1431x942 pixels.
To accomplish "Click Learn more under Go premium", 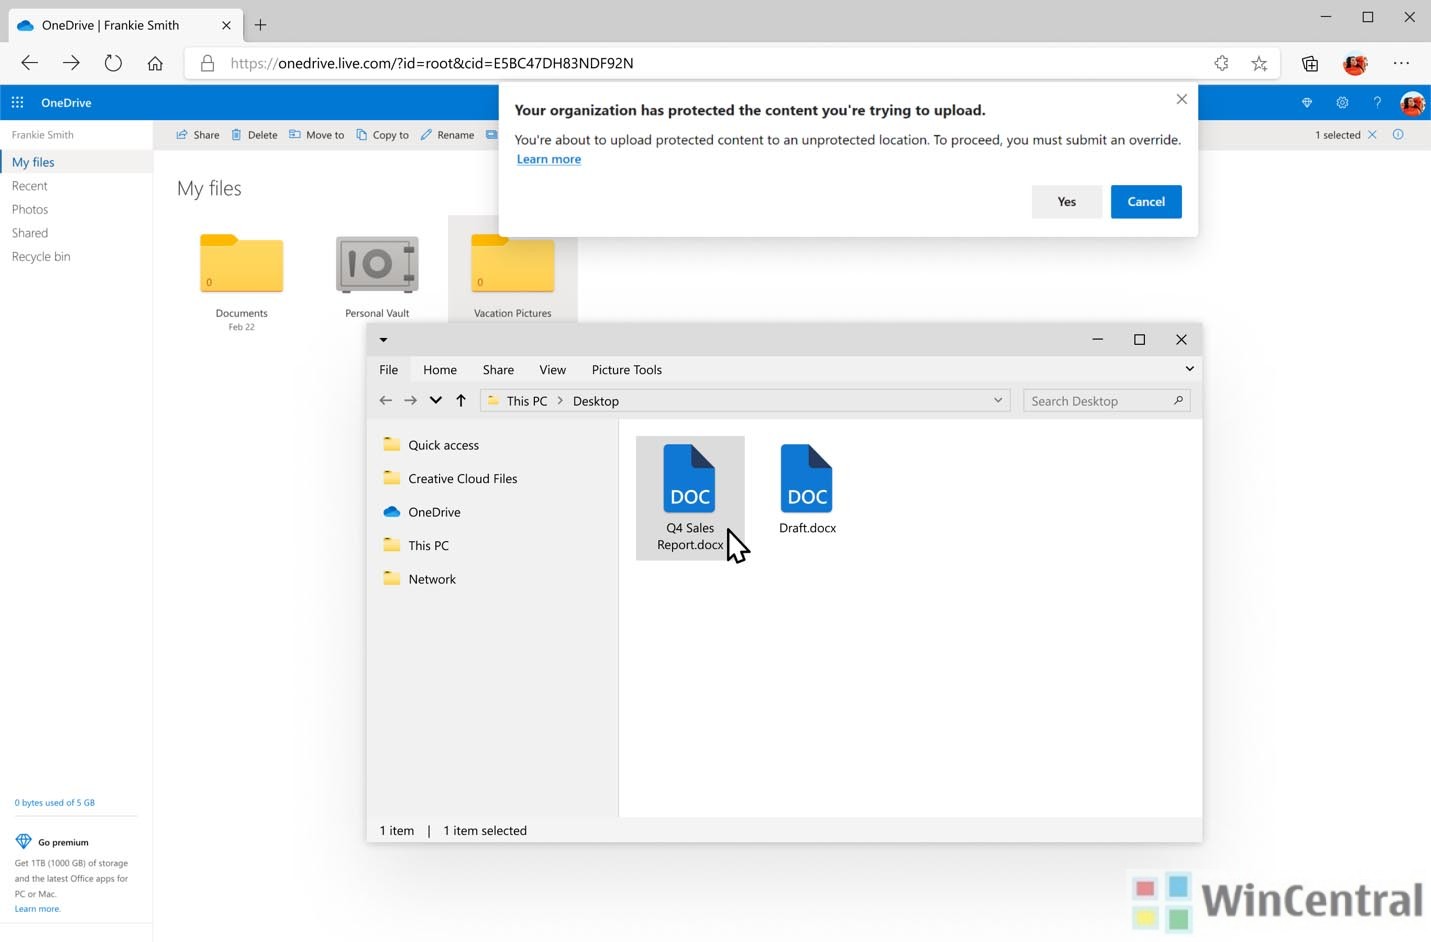I will 37,909.
